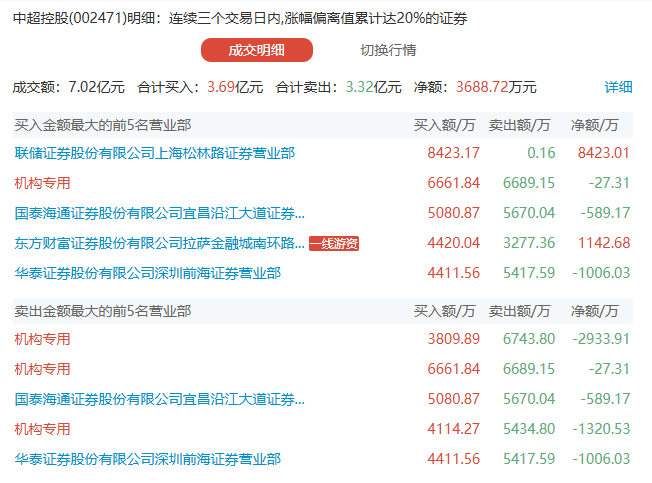Open the 详细 link
This screenshot has height=483, width=652.
click(x=618, y=87)
